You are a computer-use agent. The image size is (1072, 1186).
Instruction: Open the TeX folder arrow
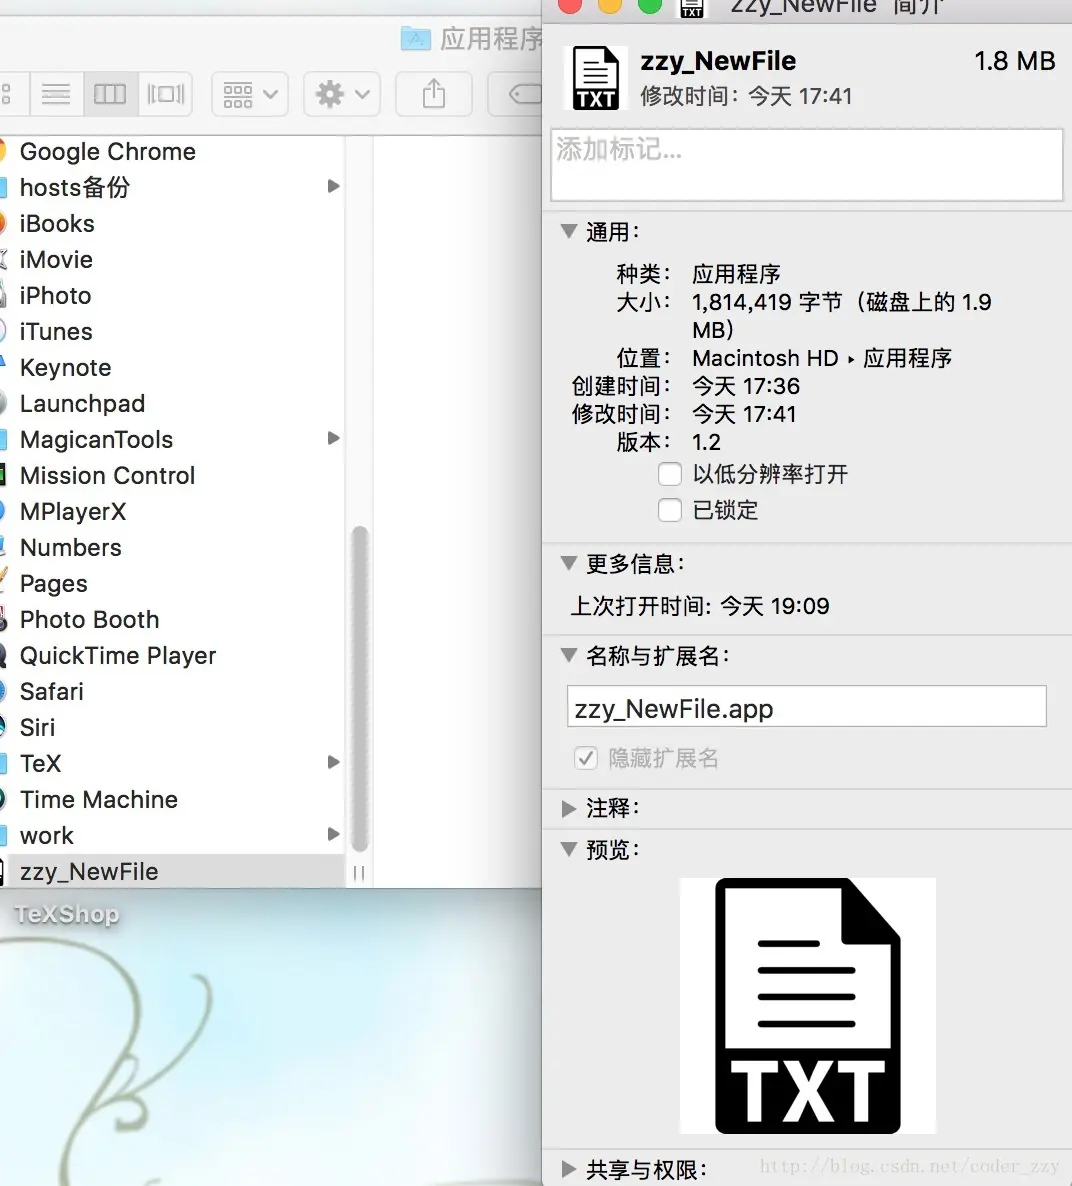(333, 762)
